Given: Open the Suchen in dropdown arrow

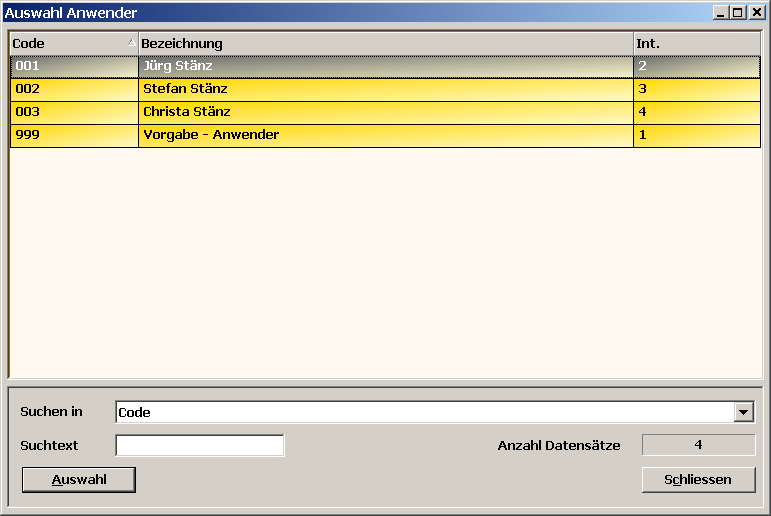Looking at the screenshot, I should click(743, 412).
